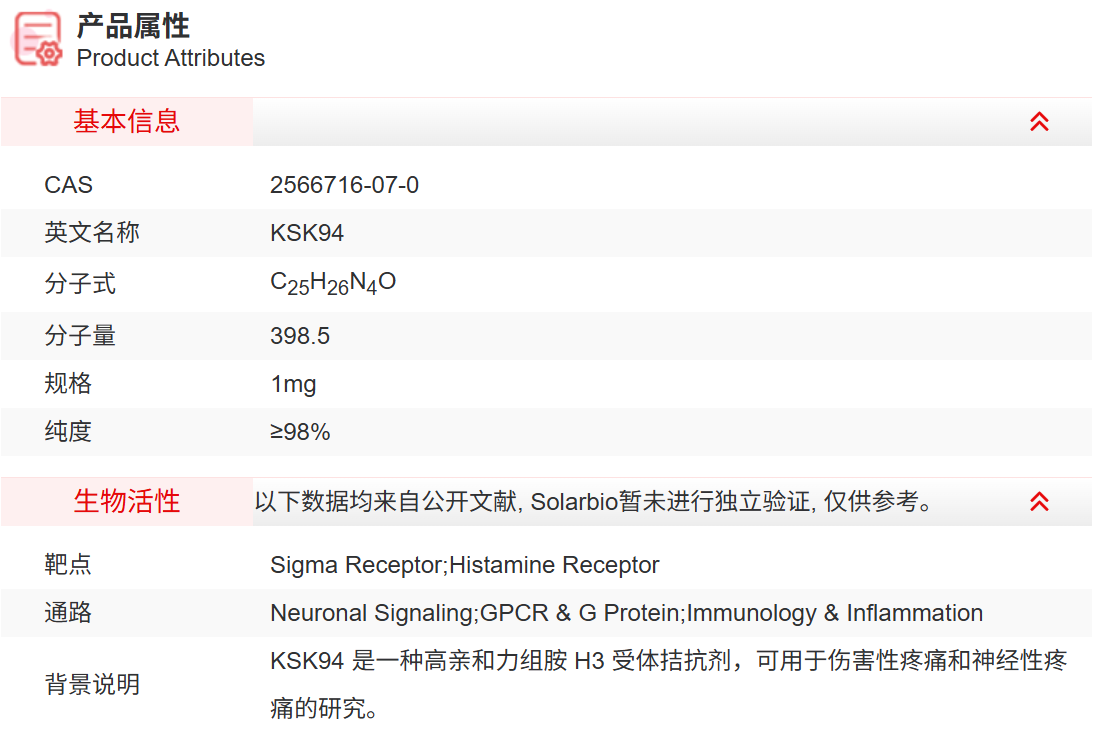Click the 背景说明 row label
The height and width of the screenshot is (750, 1104).
click(x=92, y=685)
